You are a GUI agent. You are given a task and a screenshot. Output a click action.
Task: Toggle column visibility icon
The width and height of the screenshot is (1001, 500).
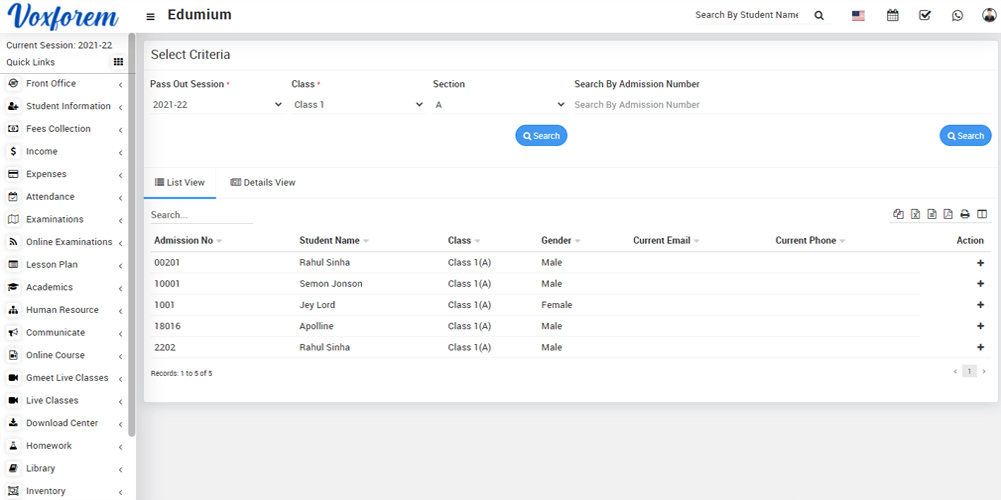[x=982, y=214]
